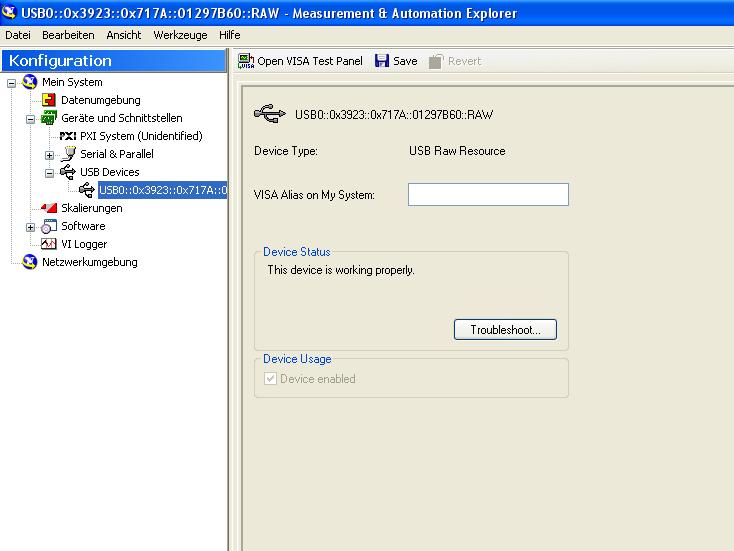
Task: Click Open VISA Test Panel label
Action: [x=310, y=61]
